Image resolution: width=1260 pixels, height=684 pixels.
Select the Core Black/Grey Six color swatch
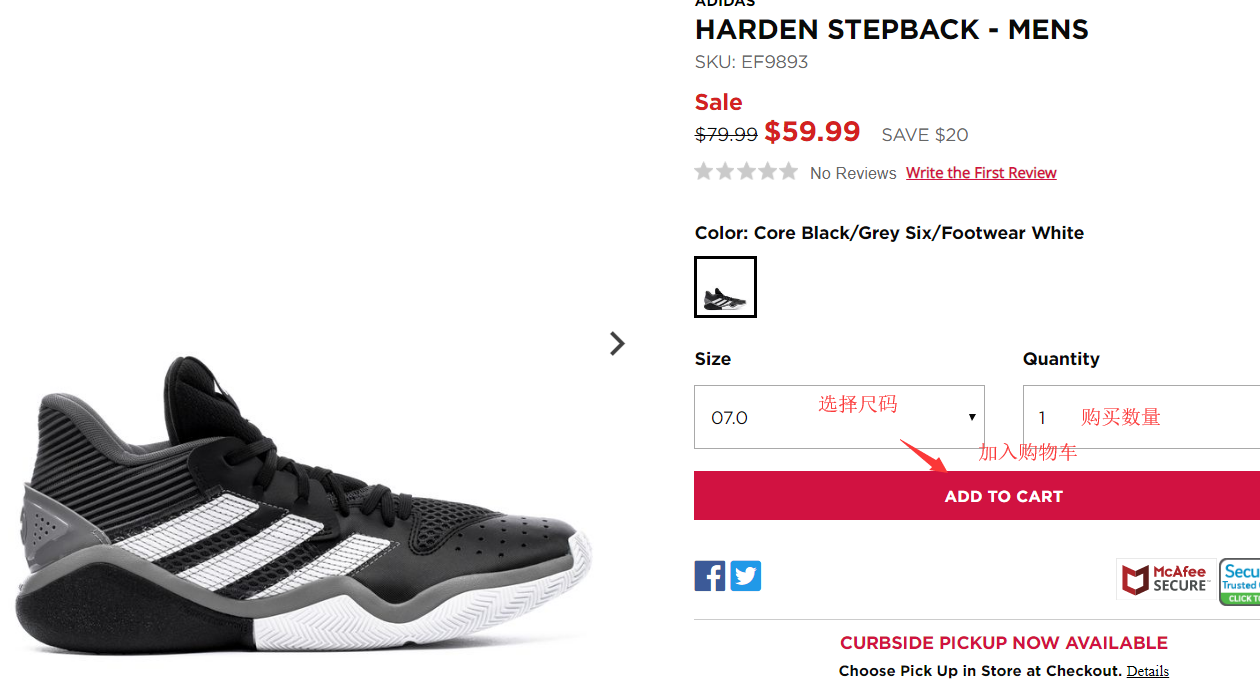tap(725, 287)
